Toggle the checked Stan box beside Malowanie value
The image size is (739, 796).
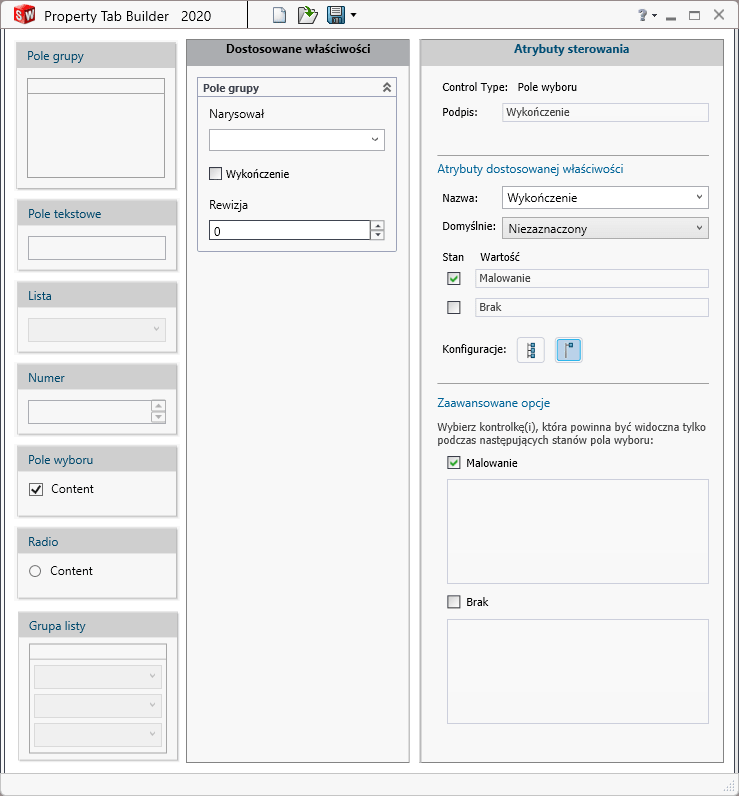(x=454, y=278)
